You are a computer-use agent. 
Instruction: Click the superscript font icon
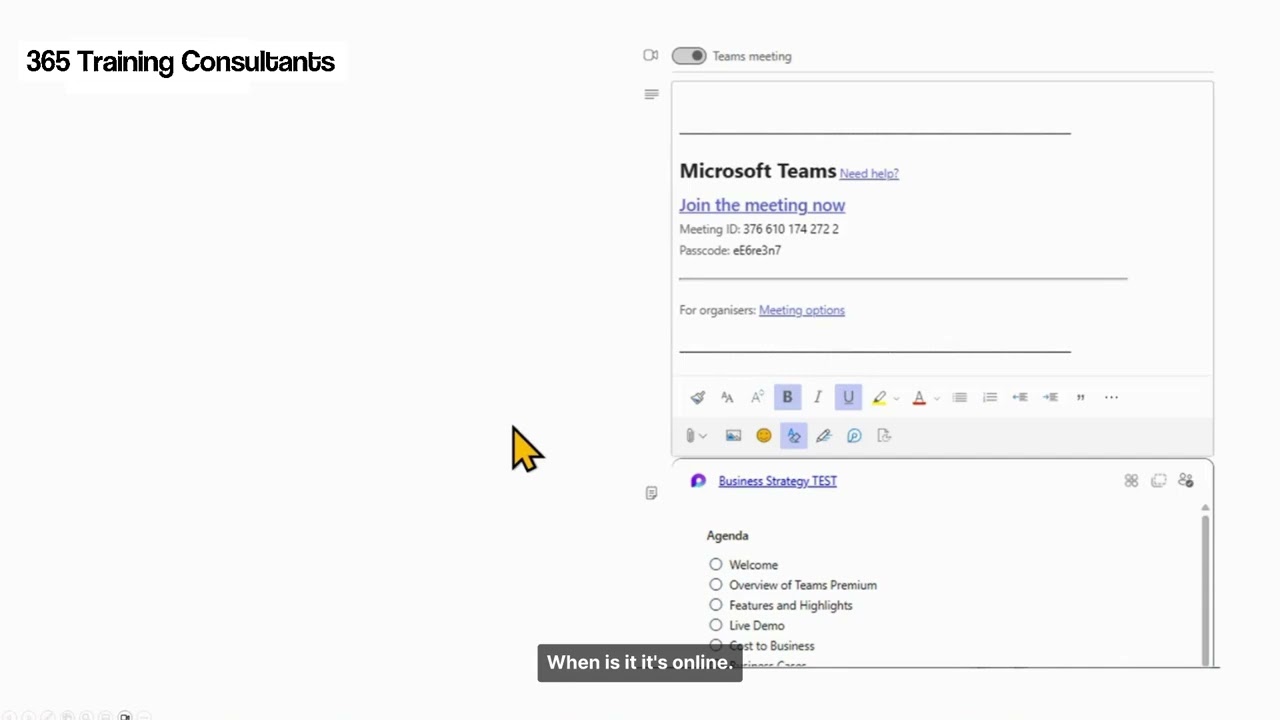(757, 397)
